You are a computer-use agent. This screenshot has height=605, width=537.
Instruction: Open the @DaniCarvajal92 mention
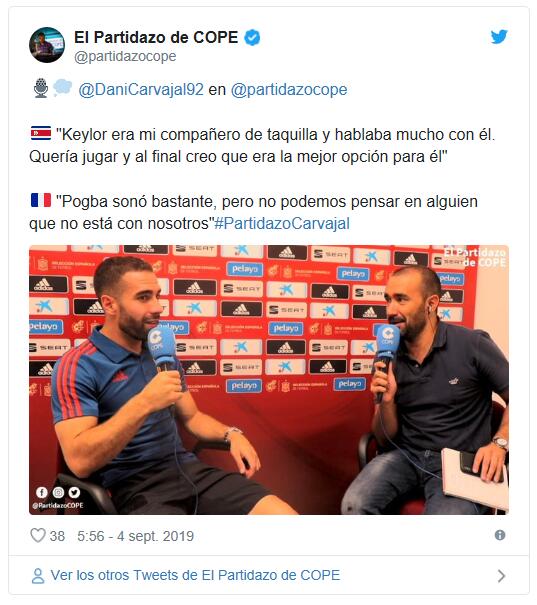pos(141,90)
